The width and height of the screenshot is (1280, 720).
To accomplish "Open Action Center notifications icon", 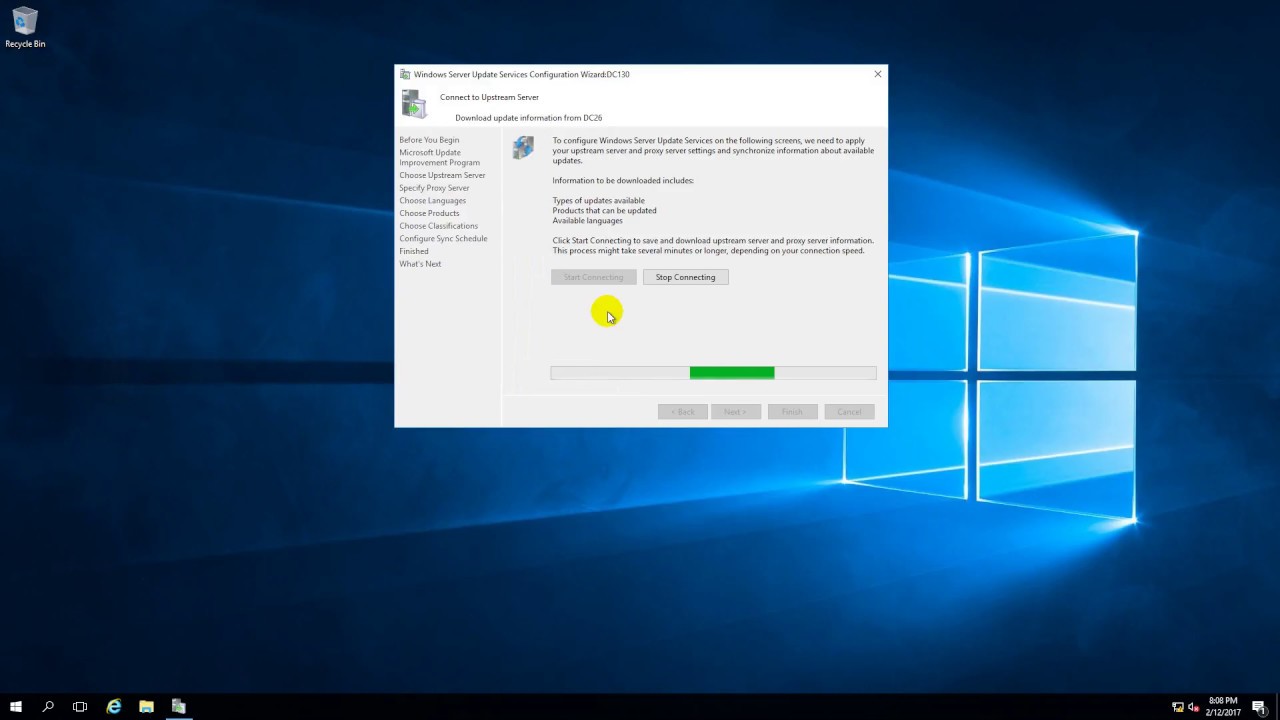I will pos(1259,707).
